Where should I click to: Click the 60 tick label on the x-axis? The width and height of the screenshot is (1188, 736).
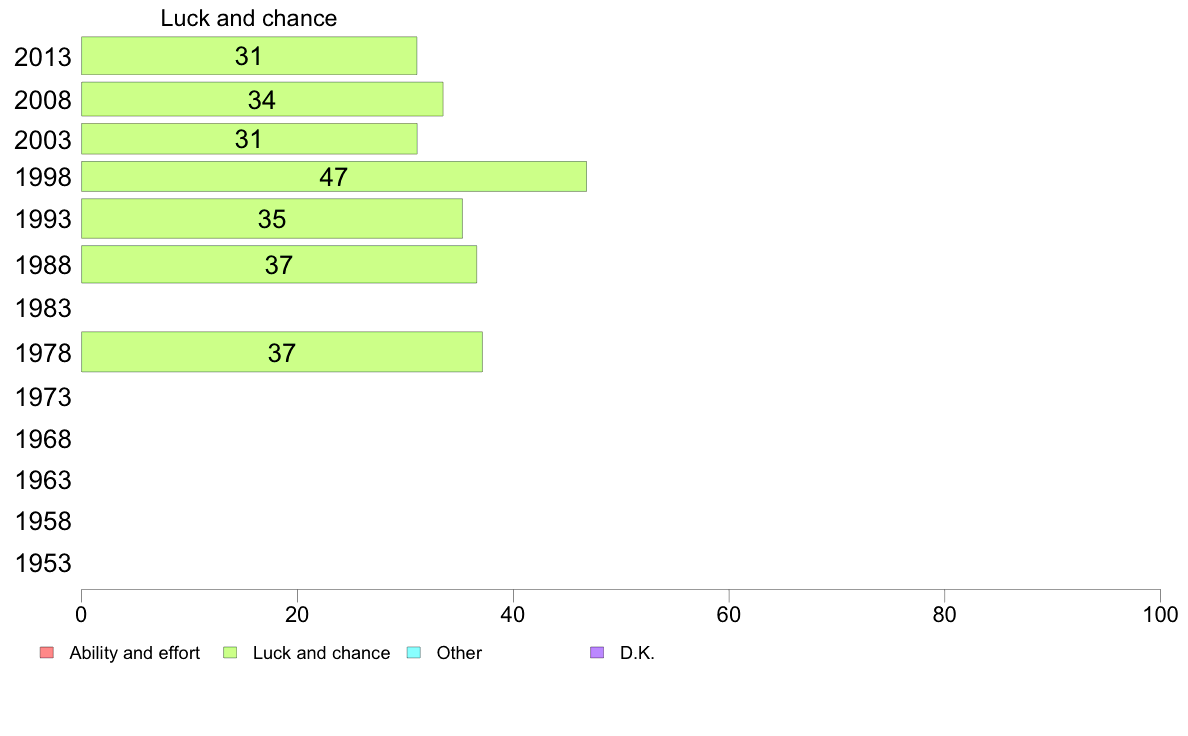728,612
